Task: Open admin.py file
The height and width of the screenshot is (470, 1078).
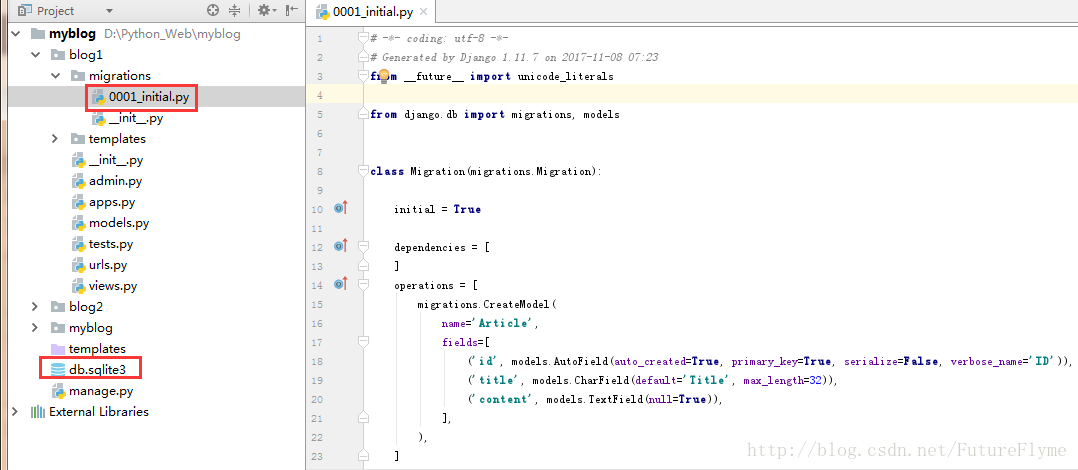Action: [116, 181]
